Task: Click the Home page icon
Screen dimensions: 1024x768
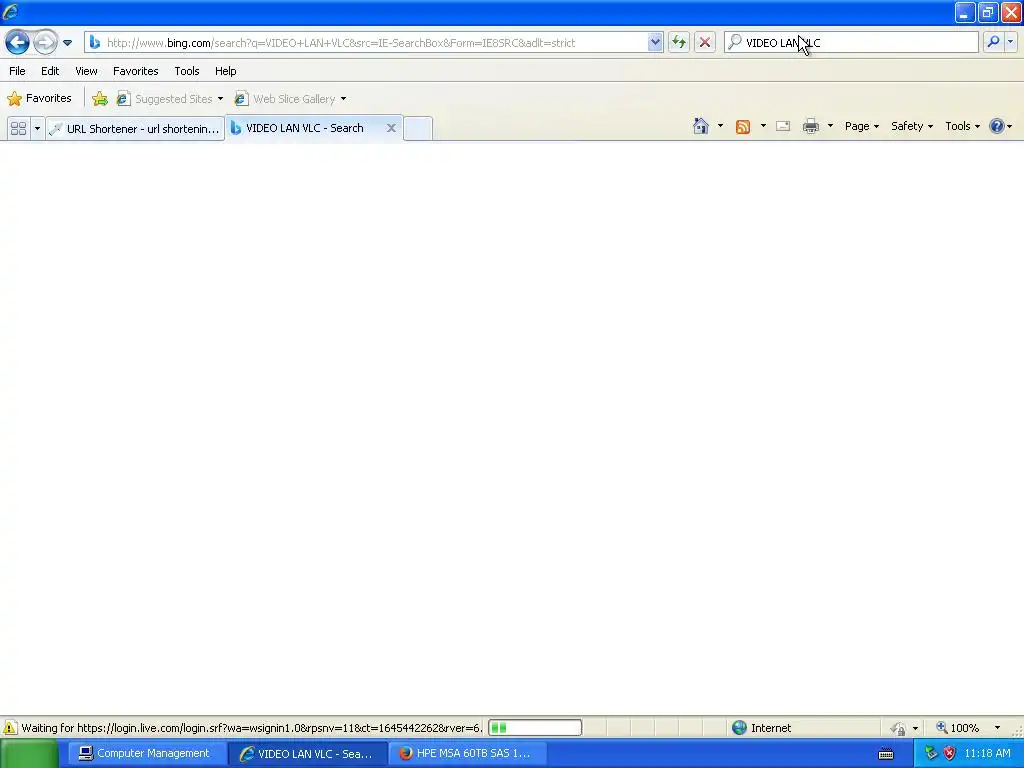Action: [x=701, y=126]
